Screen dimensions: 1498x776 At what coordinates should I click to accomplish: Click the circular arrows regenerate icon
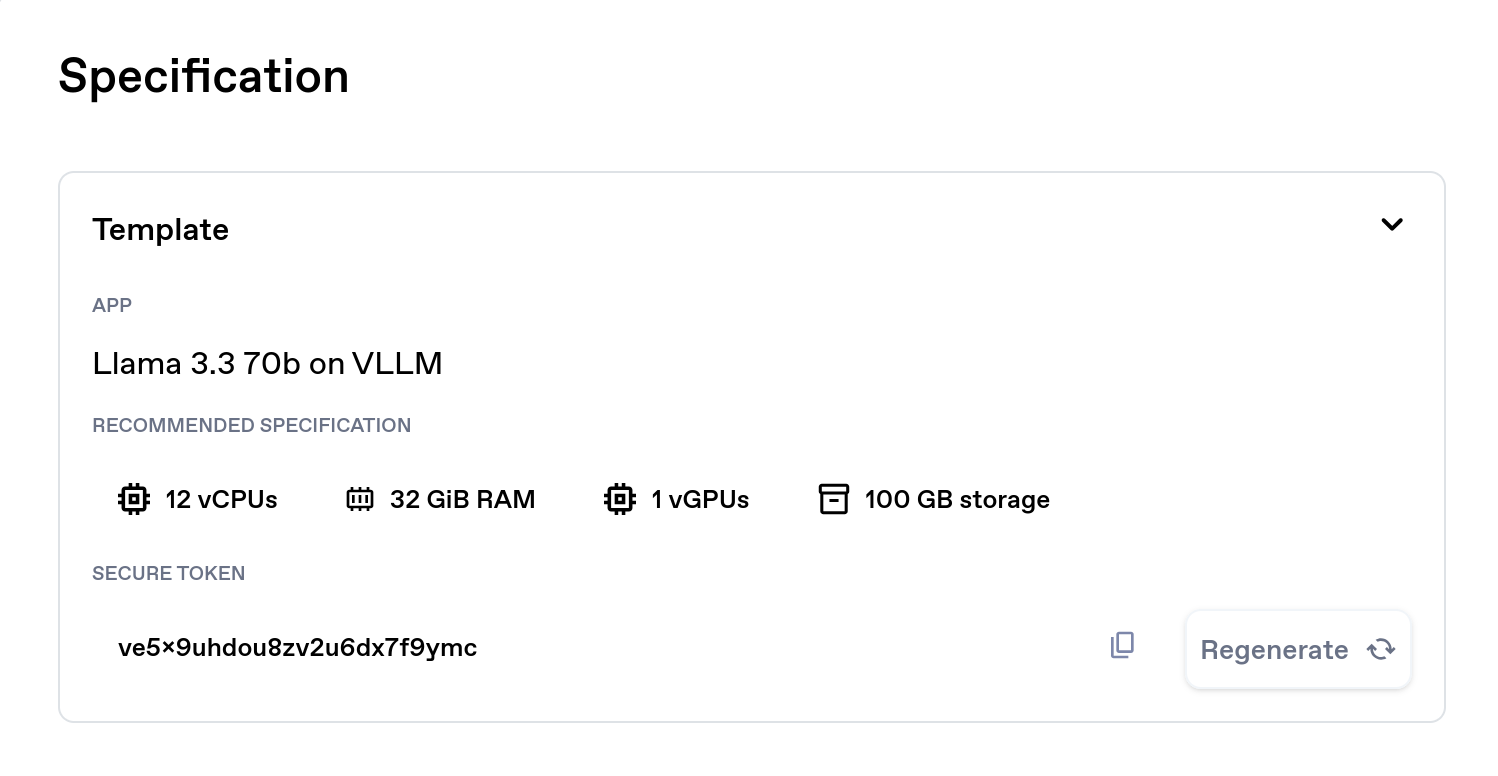click(1381, 650)
